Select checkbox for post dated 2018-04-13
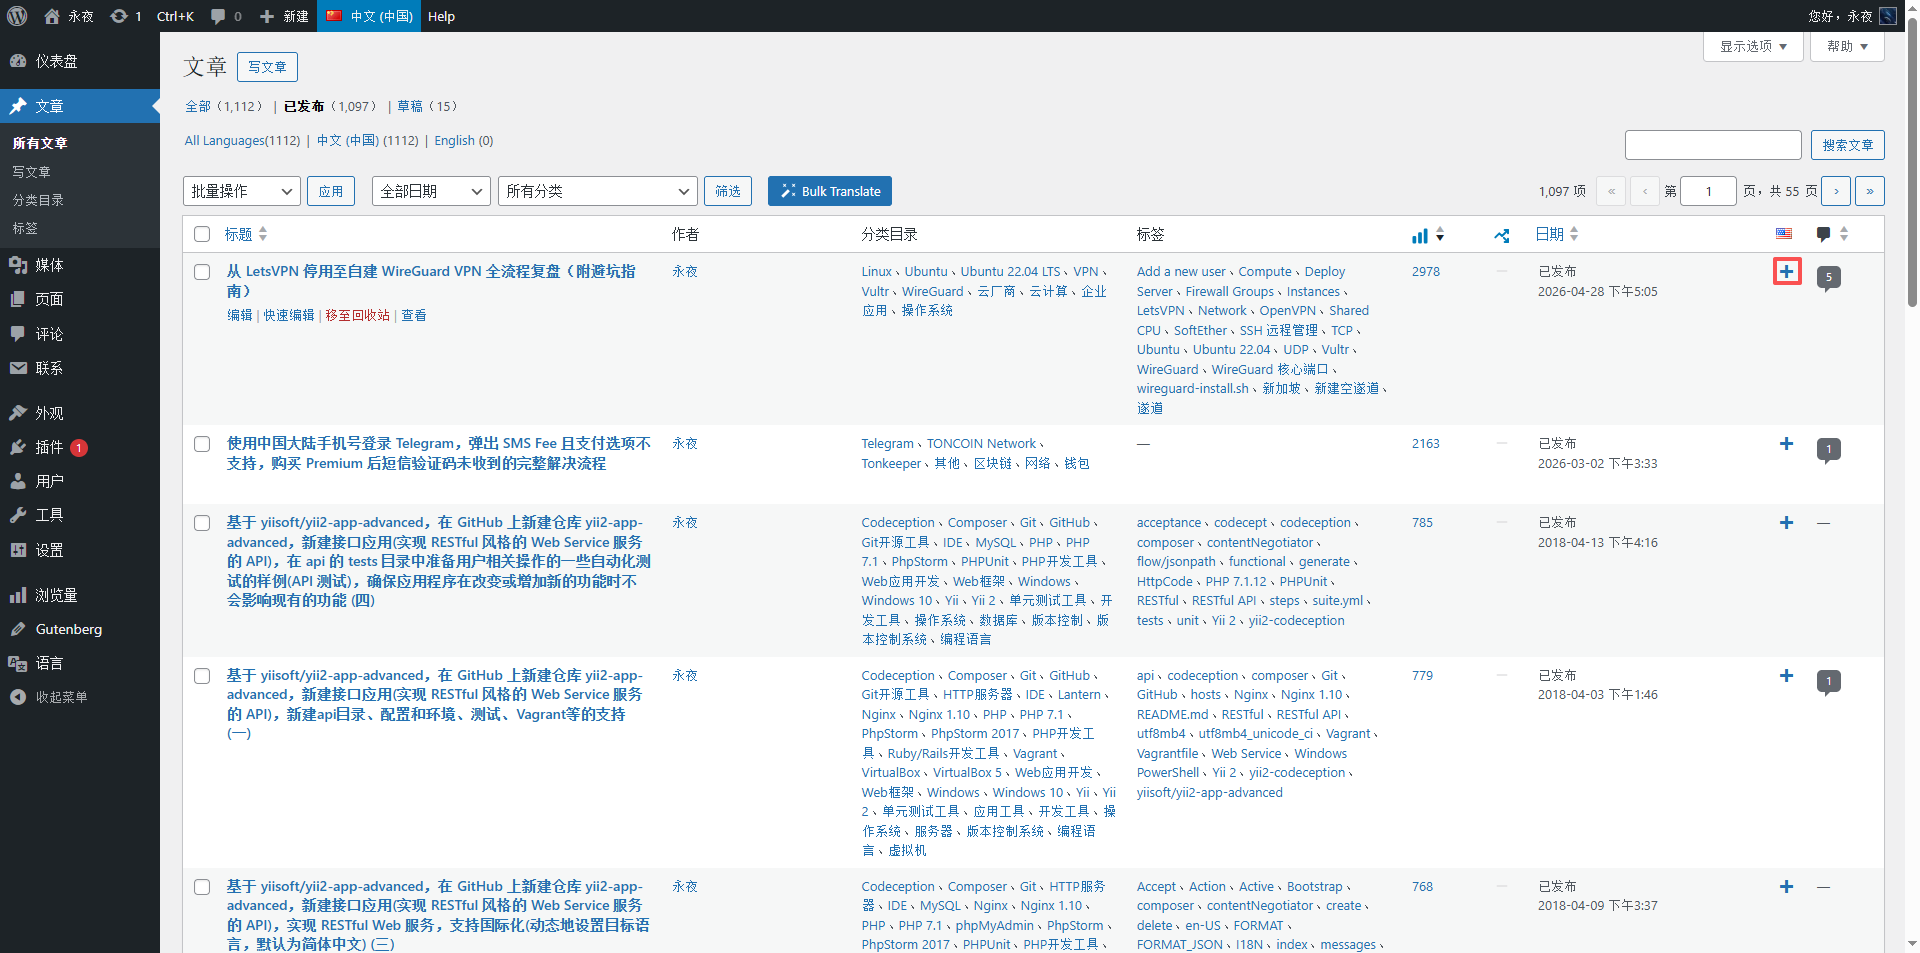 click(202, 523)
